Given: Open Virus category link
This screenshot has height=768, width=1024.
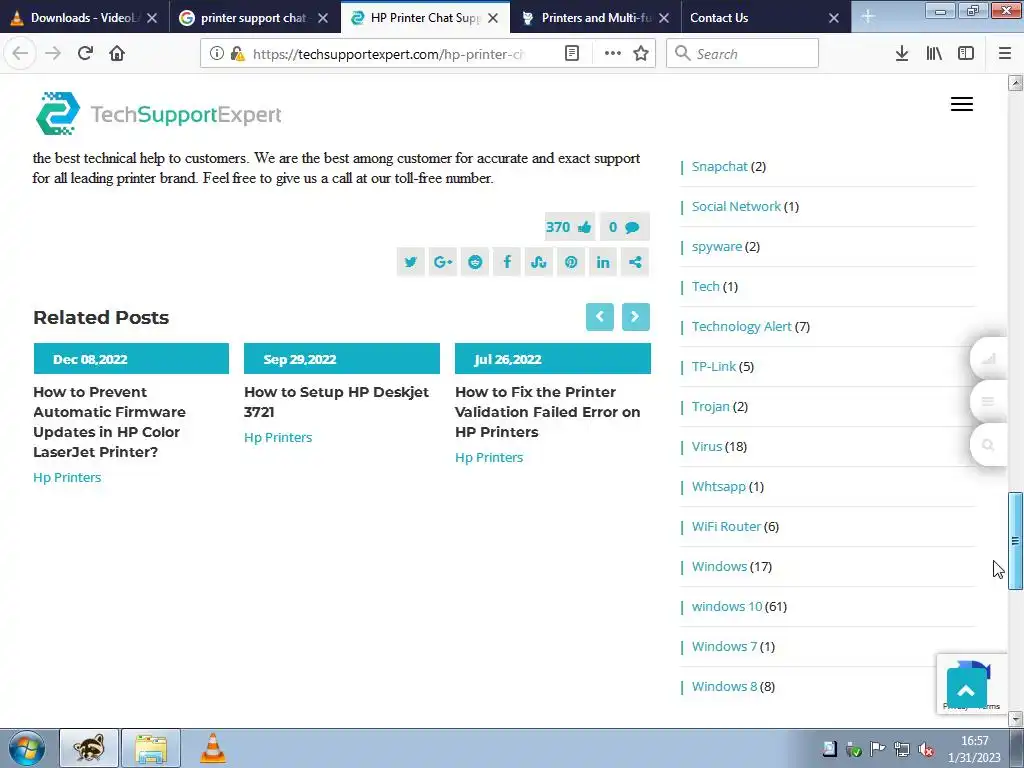Looking at the screenshot, I should point(707,446).
